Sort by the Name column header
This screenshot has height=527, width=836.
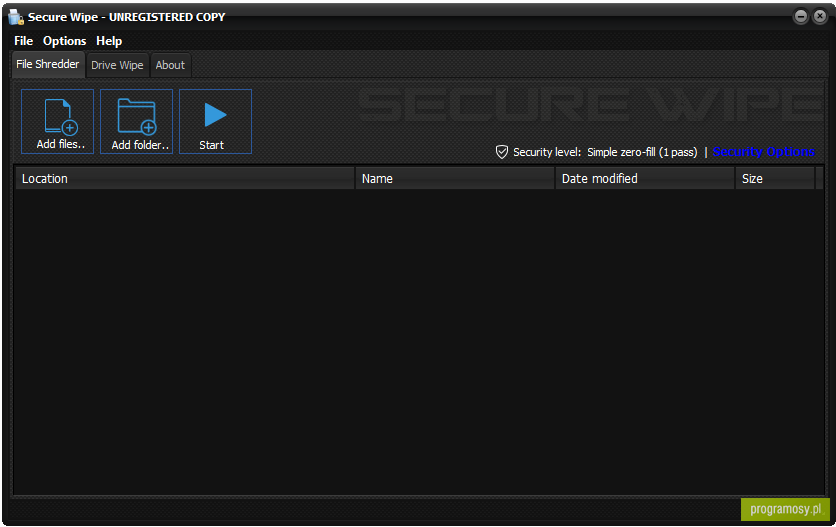click(x=455, y=179)
